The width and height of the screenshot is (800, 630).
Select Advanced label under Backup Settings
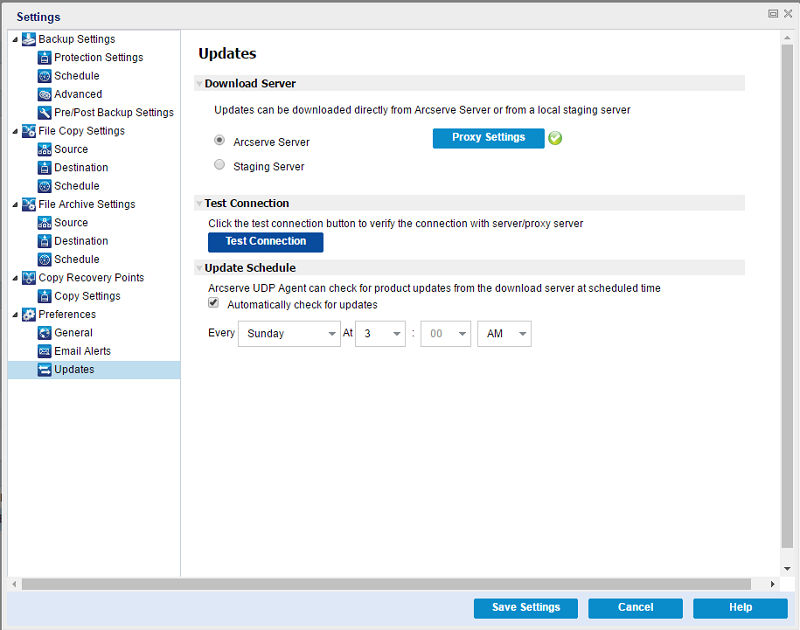[78, 94]
